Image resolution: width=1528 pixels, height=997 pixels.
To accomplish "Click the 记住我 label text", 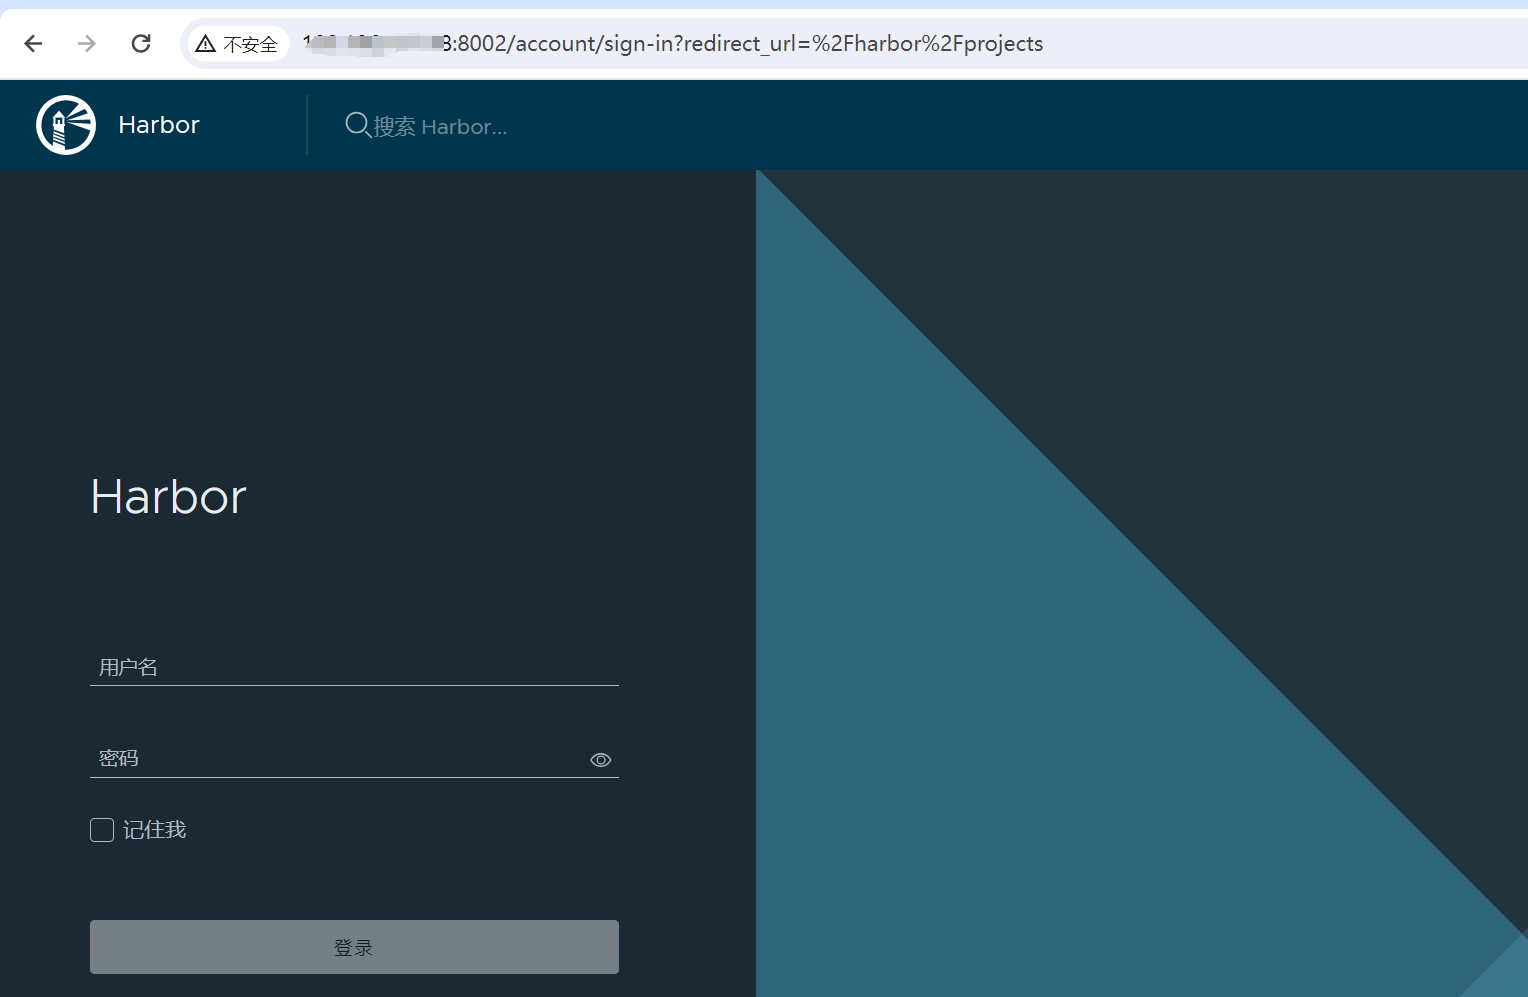I will point(156,829).
